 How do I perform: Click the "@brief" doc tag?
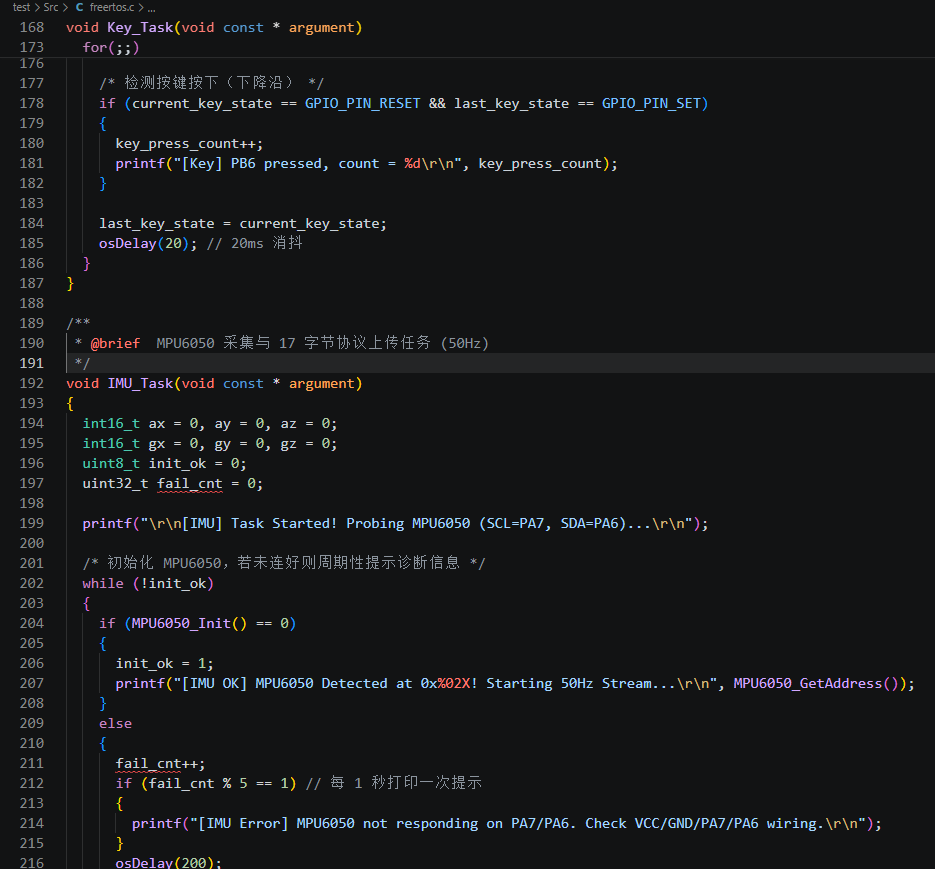pyautogui.click(x=115, y=344)
